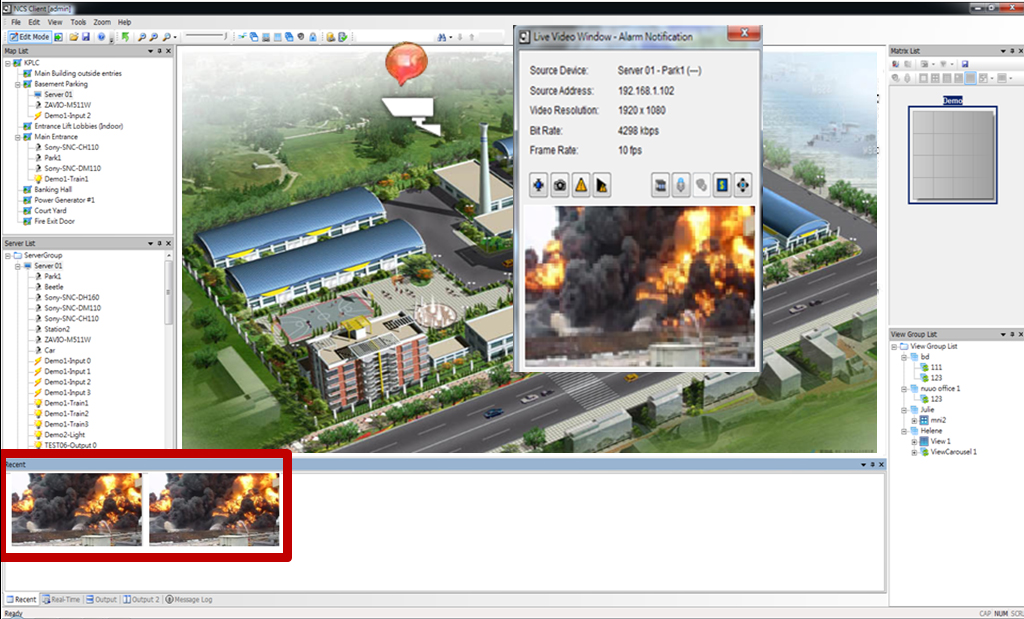Switch to the Output 2 tab

141,599
